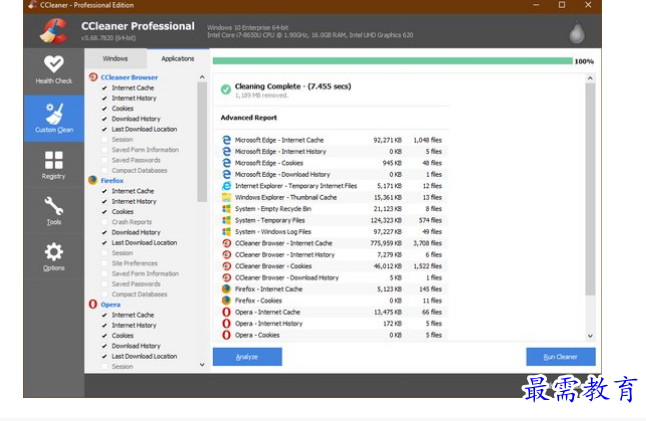The image size is (646, 421).
Task: Switch to the Windows tab
Action: pos(115,59)
